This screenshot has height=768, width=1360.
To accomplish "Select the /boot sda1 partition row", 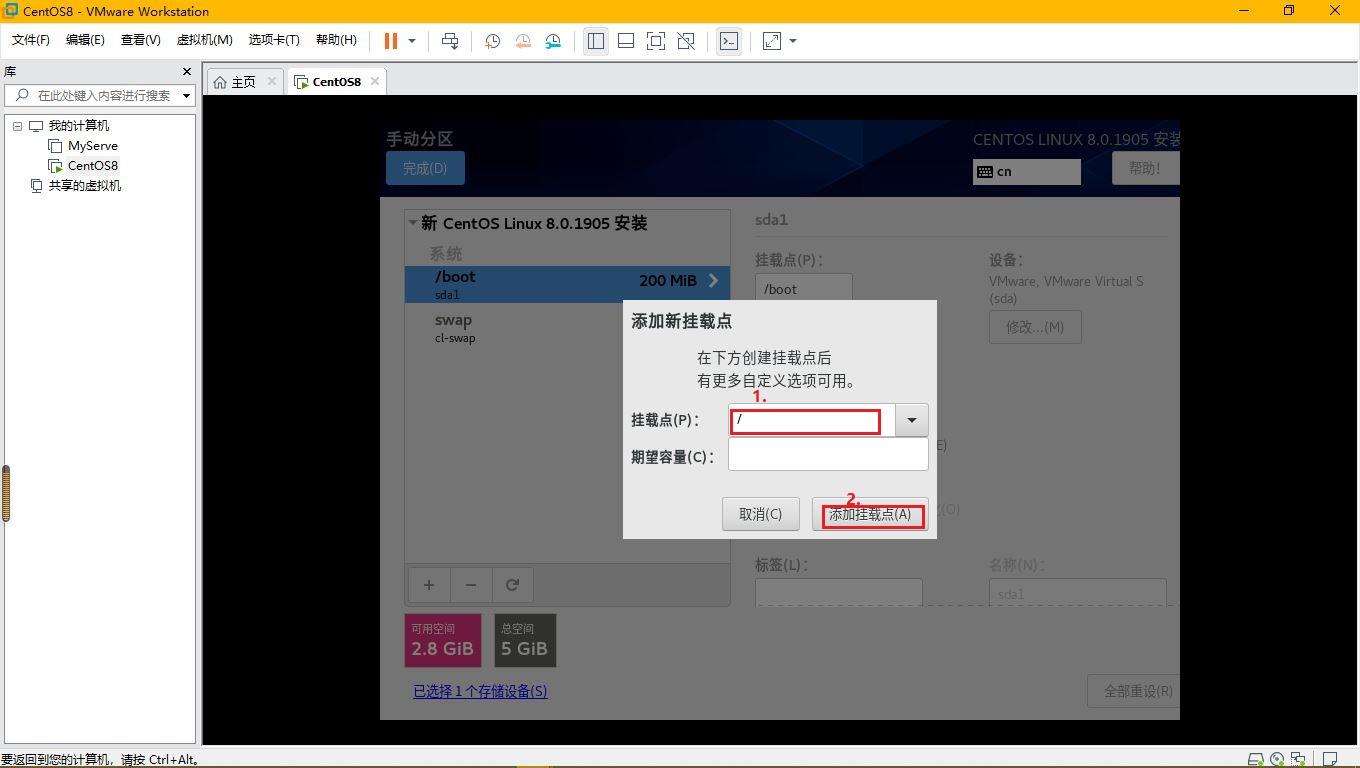I will [x=567, y=284].
